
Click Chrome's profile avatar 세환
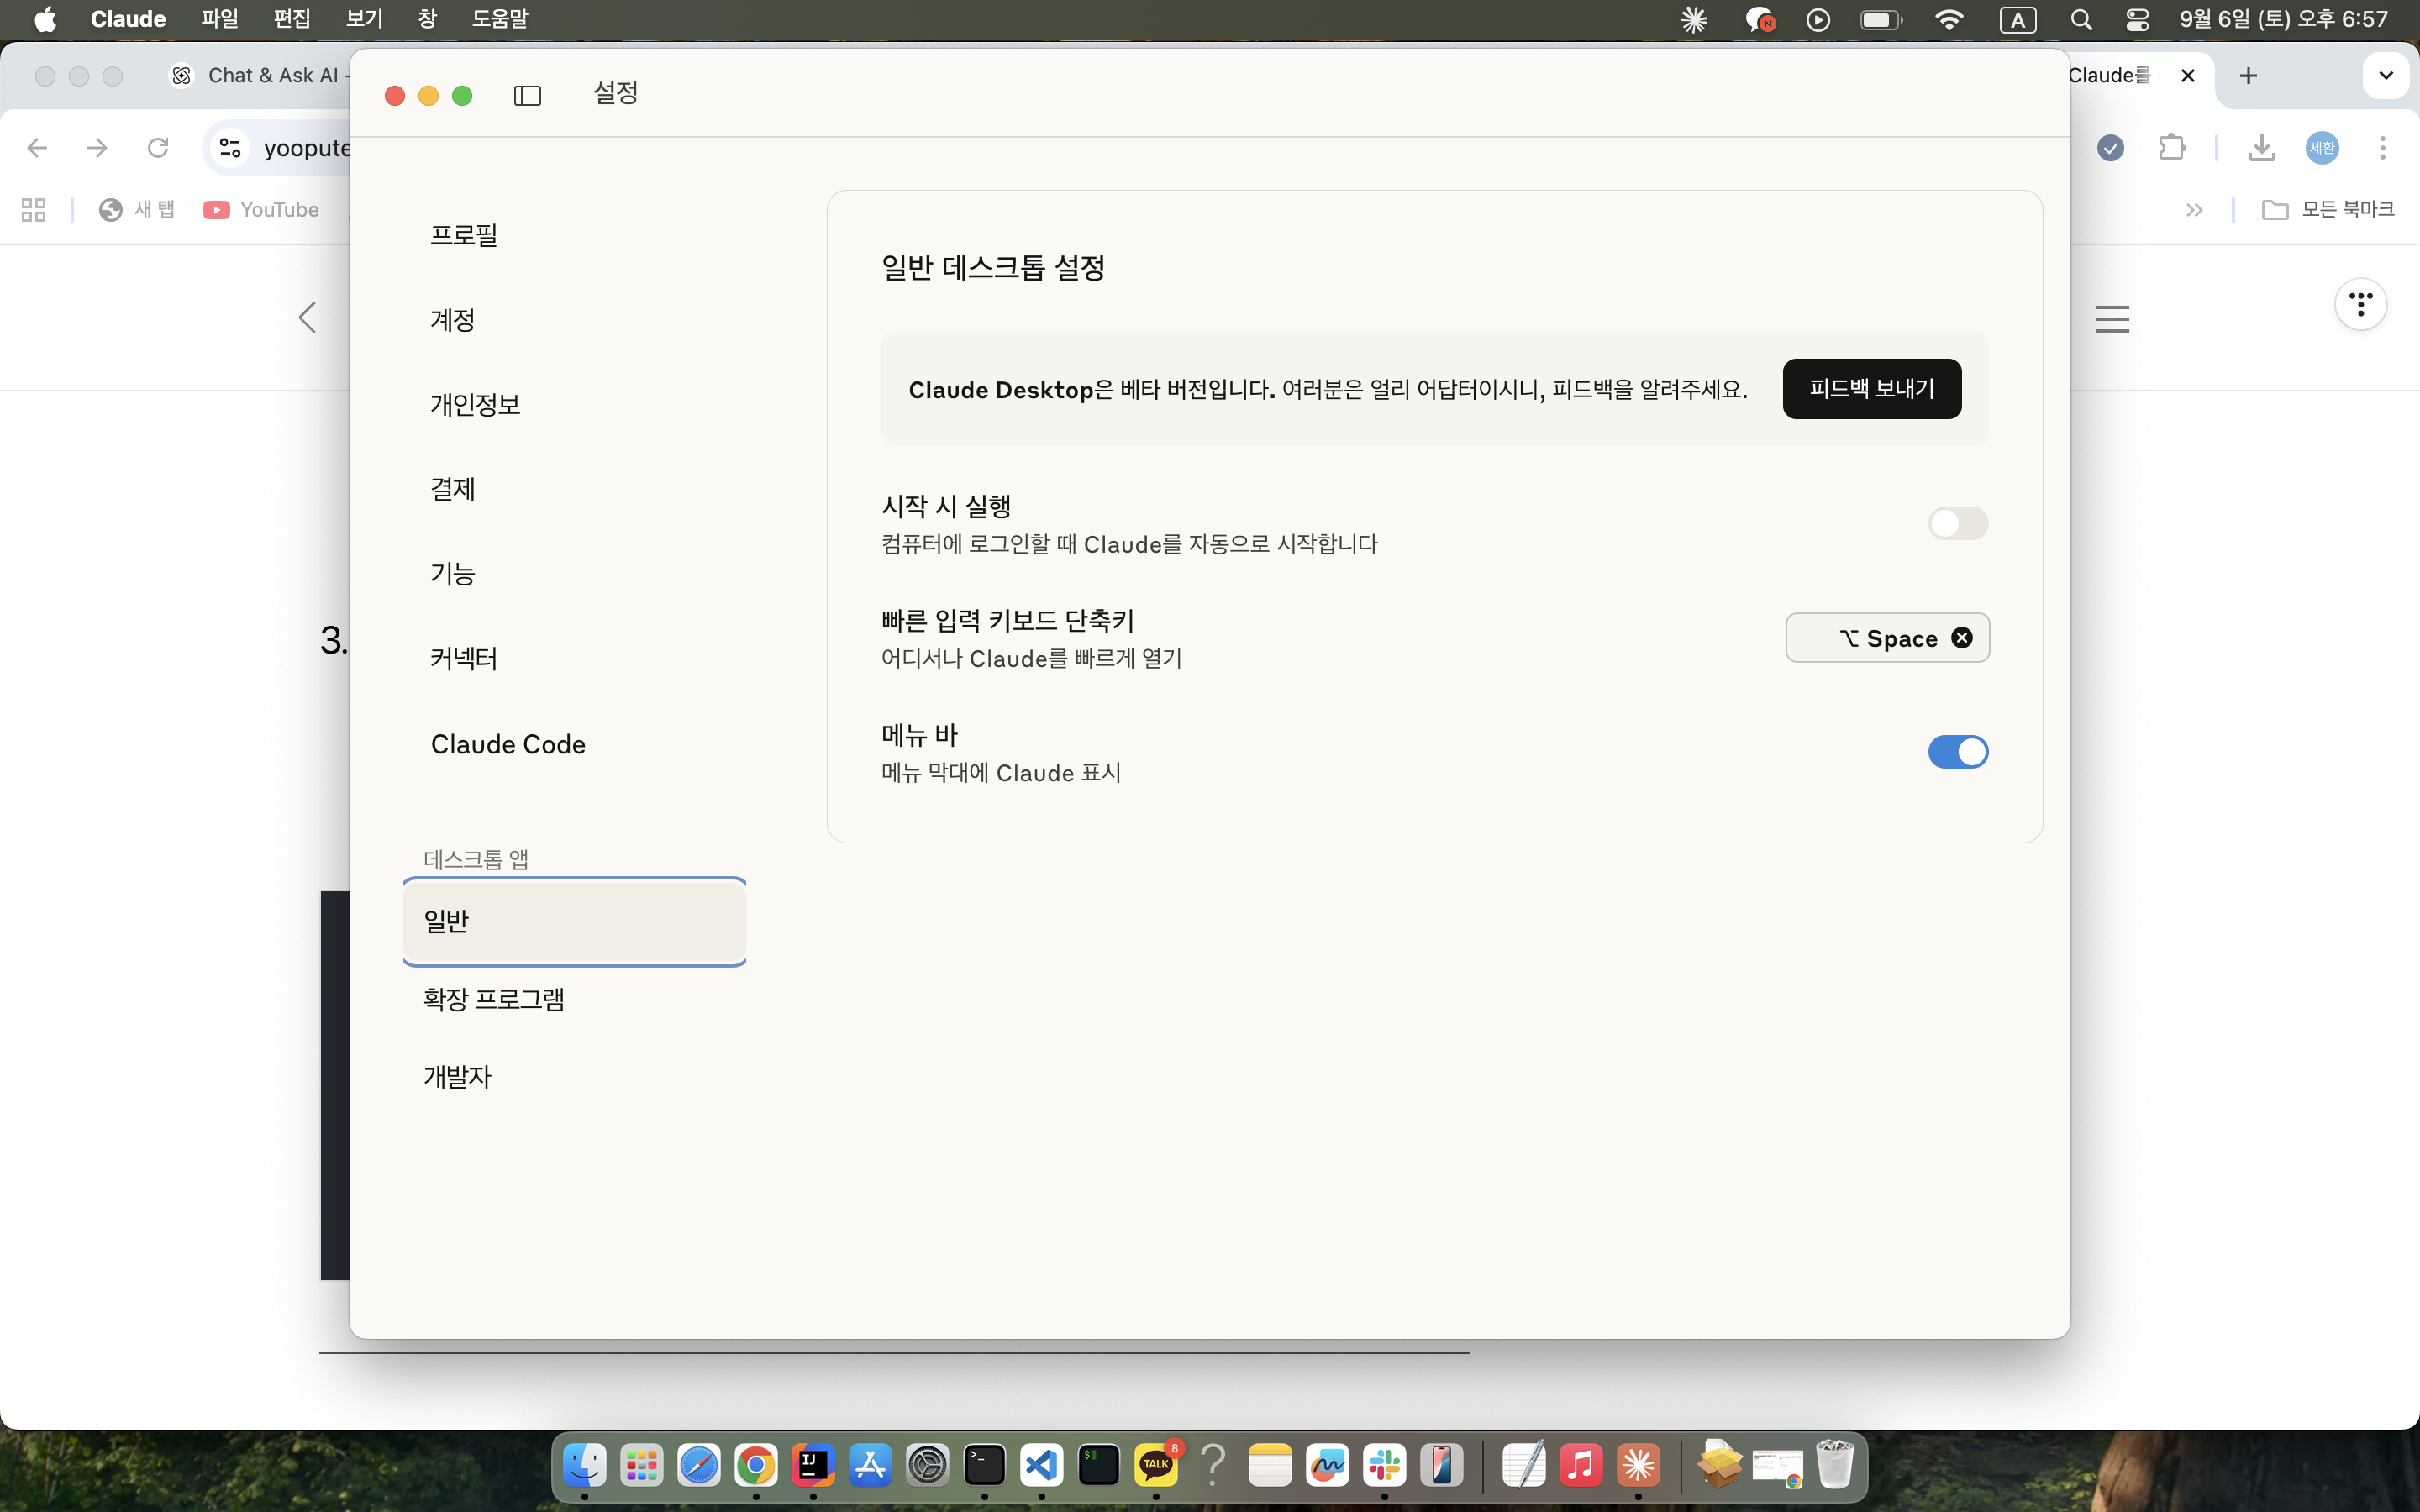pos(2322,148)
